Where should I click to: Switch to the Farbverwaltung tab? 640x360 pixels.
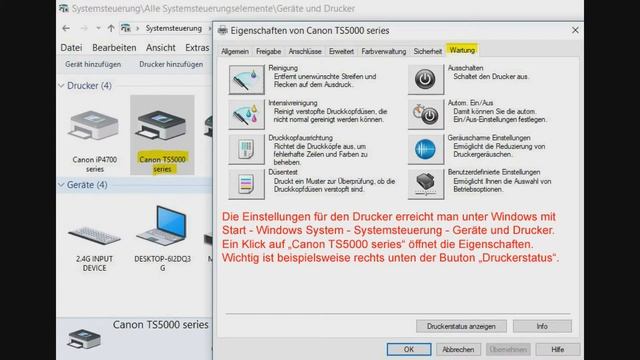[x=384, y=51]
